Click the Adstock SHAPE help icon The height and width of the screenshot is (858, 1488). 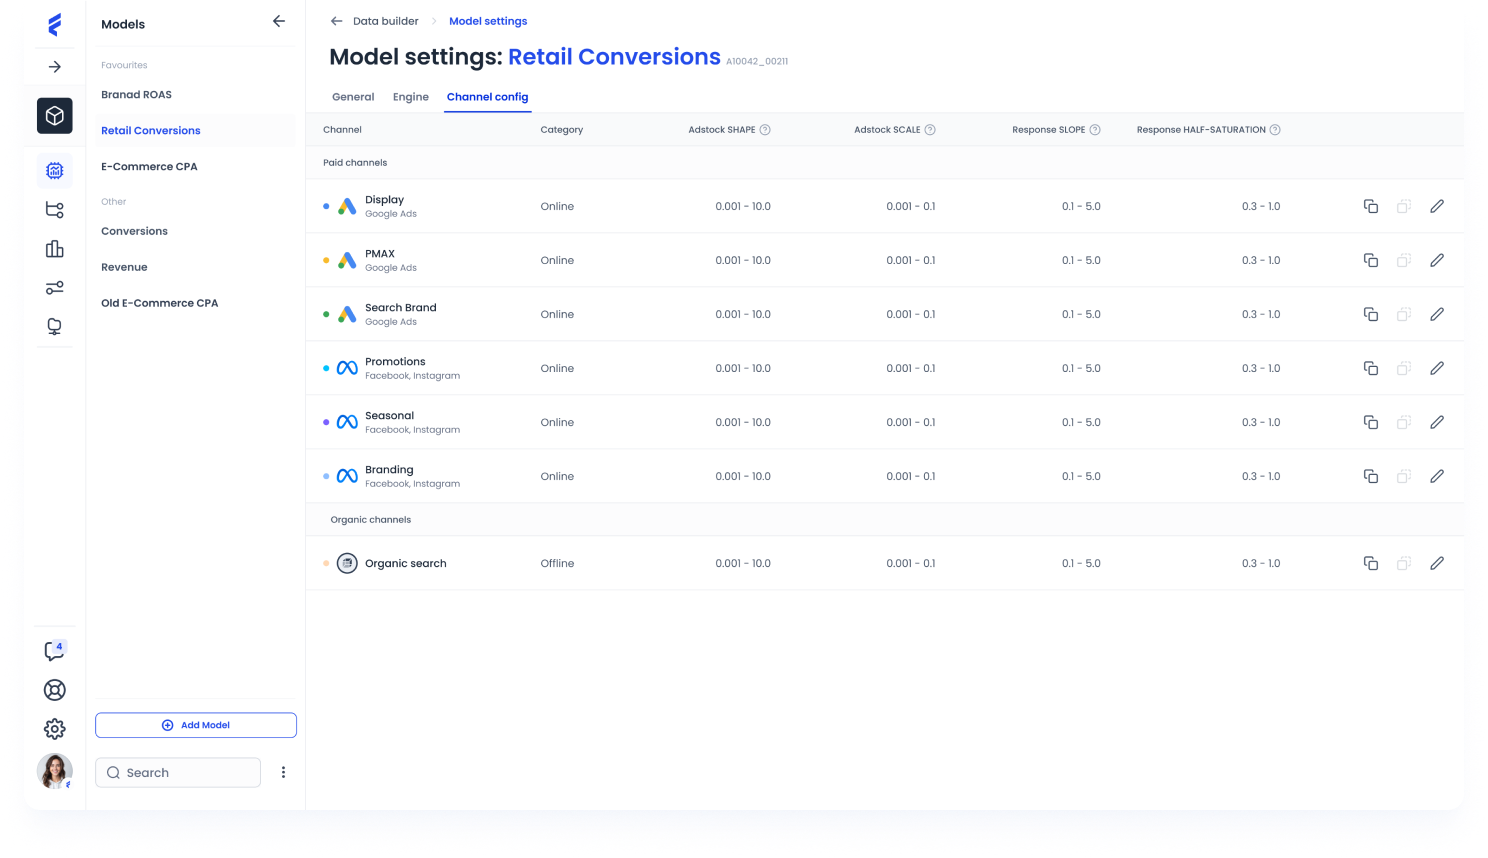pos(765,130)
